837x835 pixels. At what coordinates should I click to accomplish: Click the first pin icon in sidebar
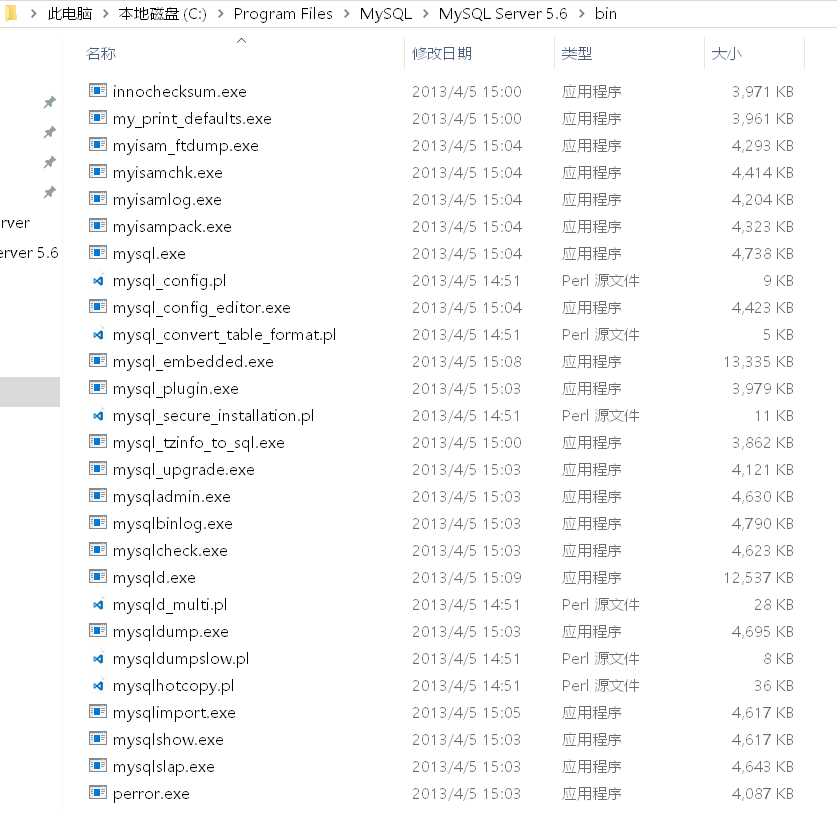coord(50,101)
